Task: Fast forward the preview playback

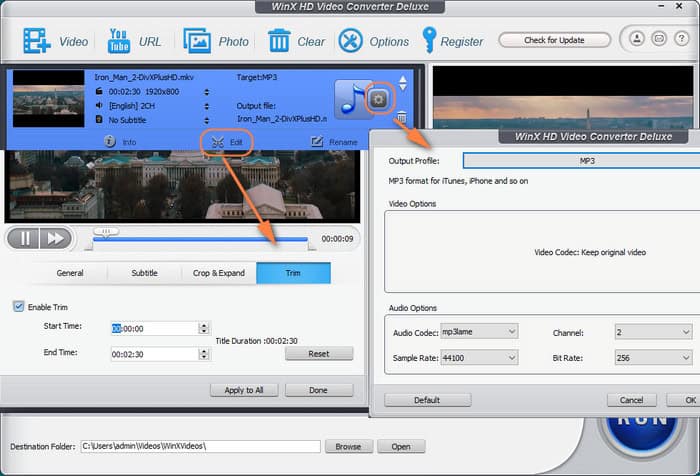Action: pyautogui.click(x=55, y=238)
